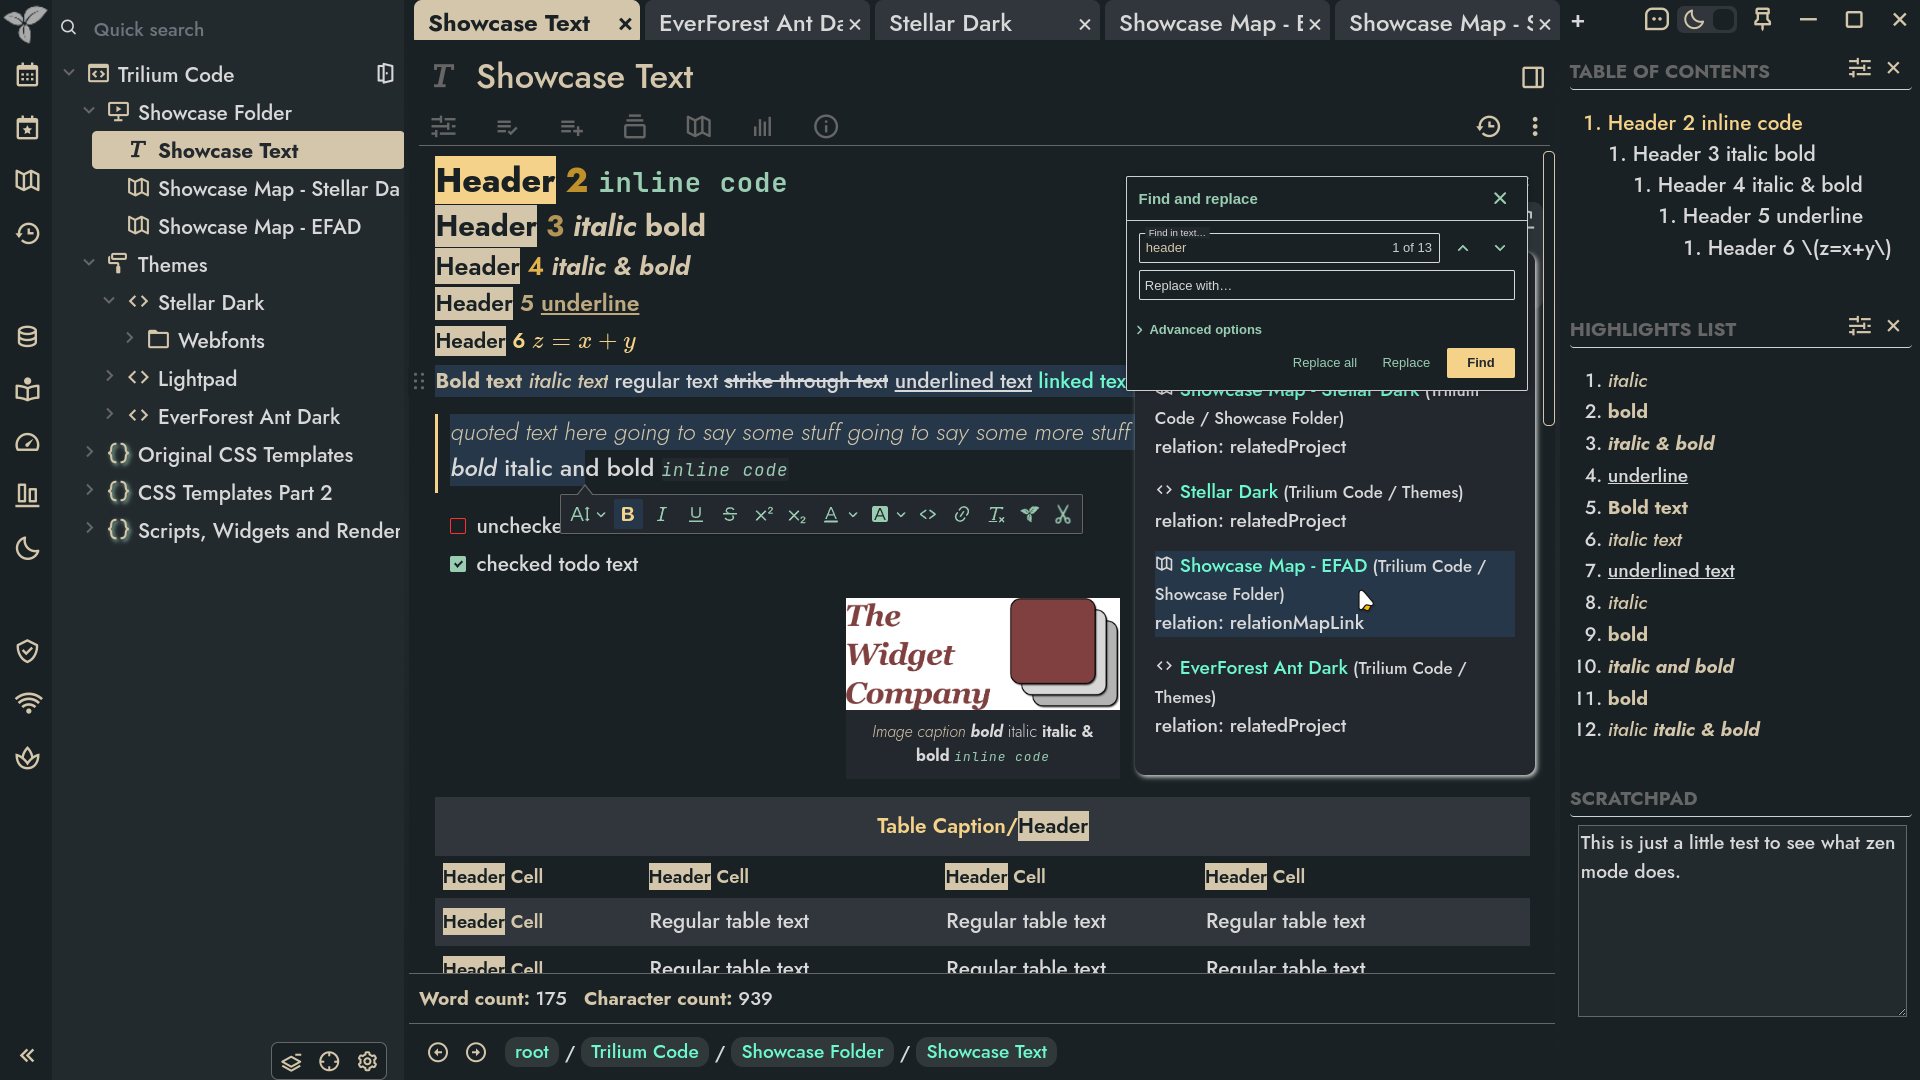This screenshot has height=1080, width=1920.
Task: Expand the Webfonts folder
Action: pyautogui.click(x=130, y=339)
